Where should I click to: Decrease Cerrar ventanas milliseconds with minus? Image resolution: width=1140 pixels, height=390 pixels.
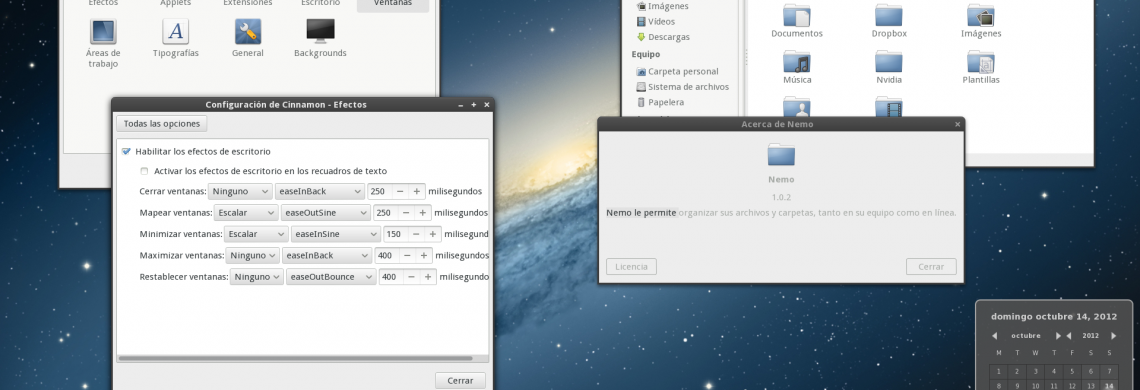coord(401,191)
